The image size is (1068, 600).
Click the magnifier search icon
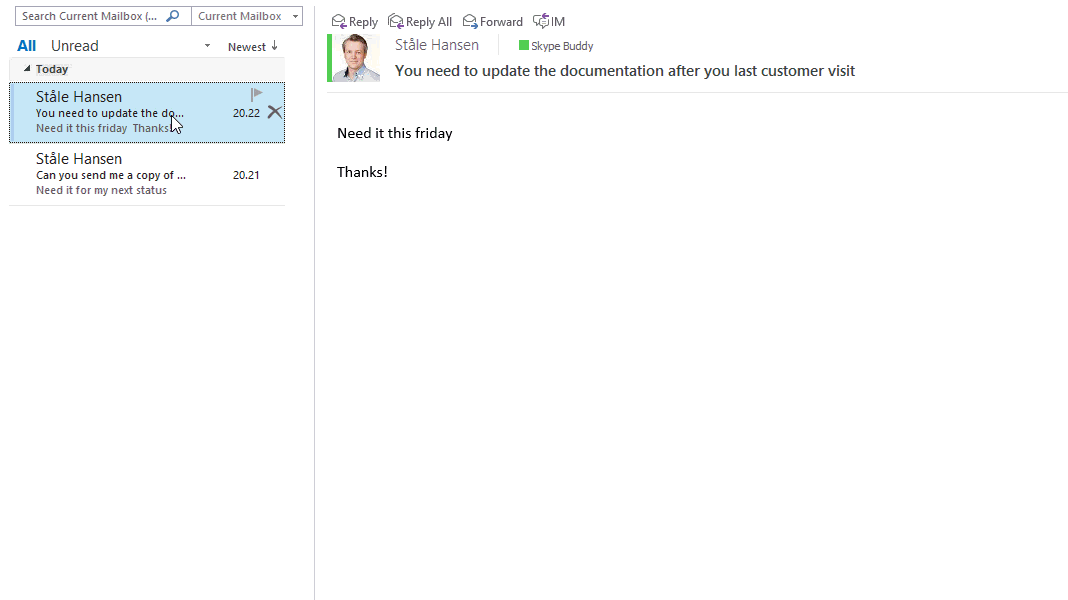click(x=172, y=16)
